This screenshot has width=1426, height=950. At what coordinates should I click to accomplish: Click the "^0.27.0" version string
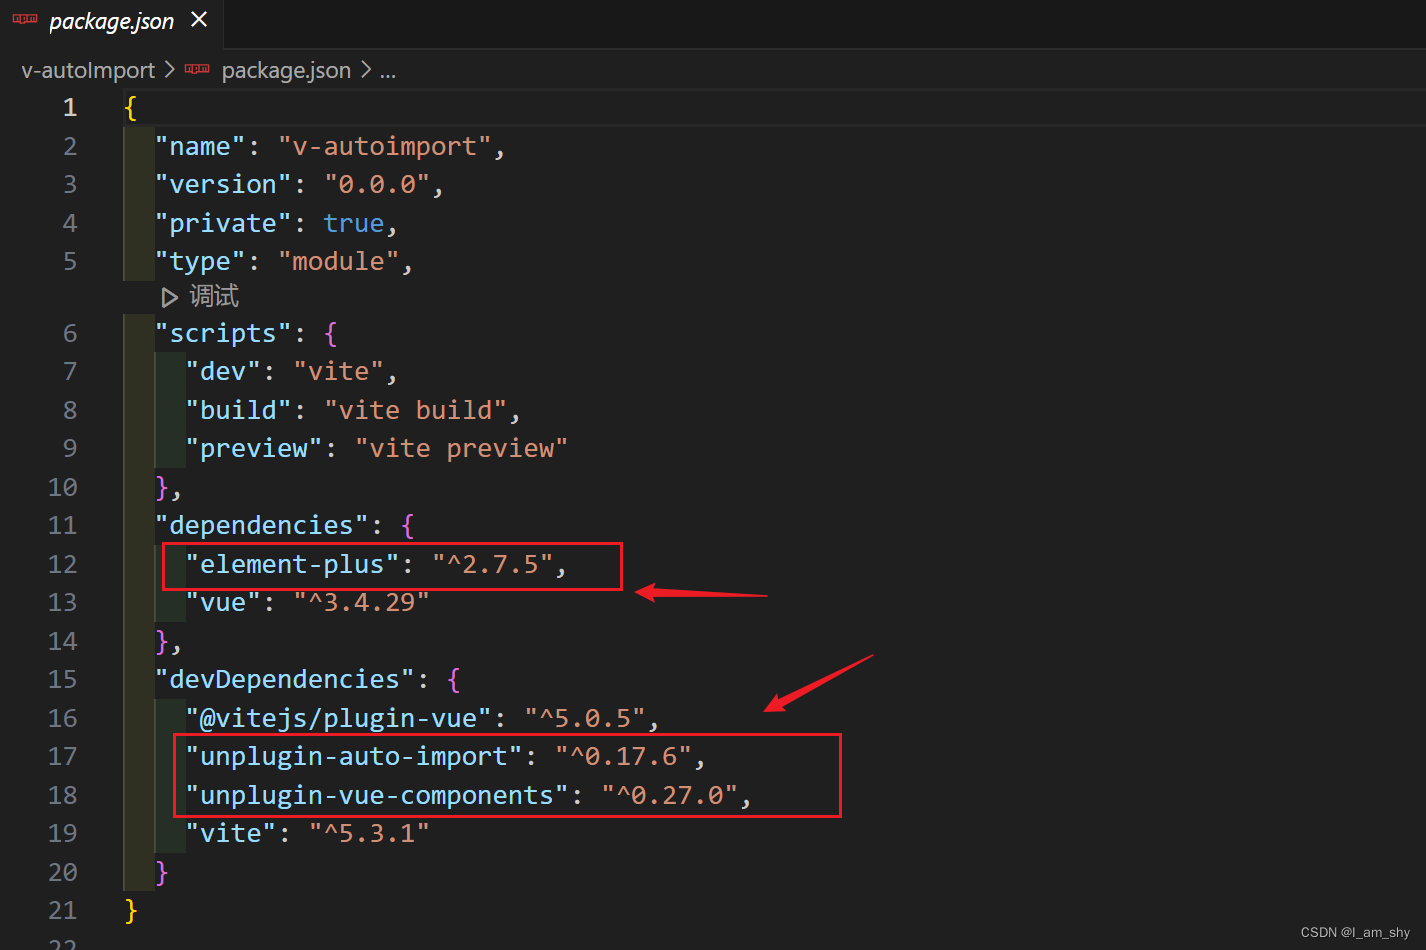click(670, 795)
